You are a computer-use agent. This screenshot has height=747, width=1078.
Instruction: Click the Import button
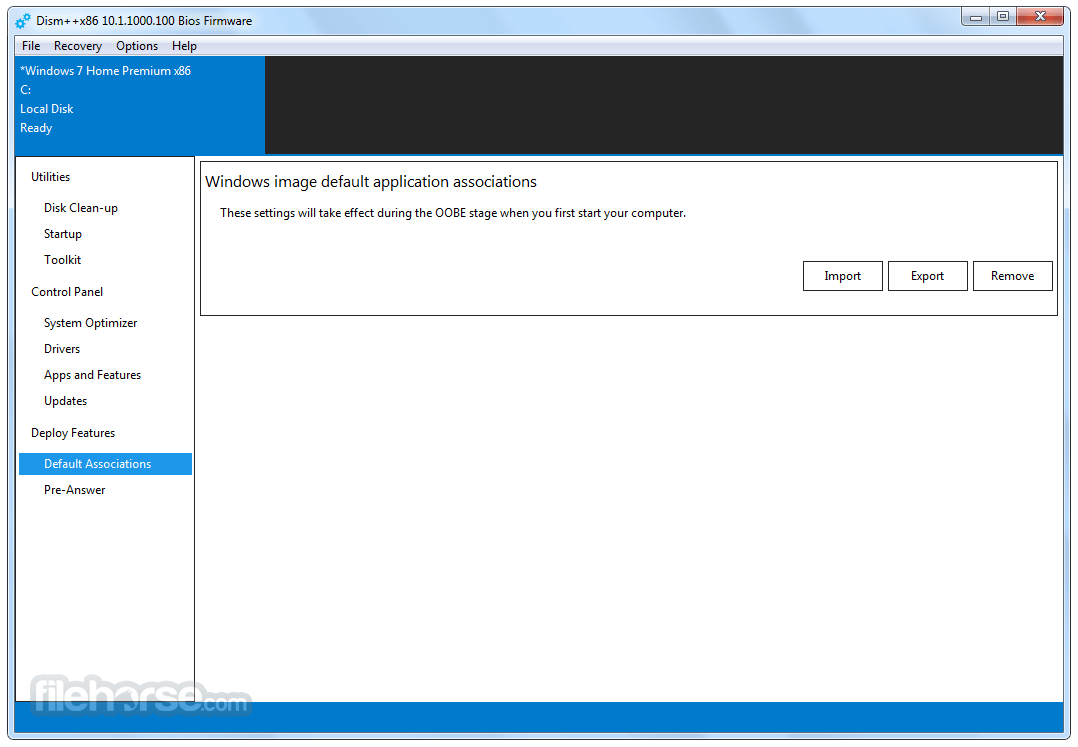pos(842,276)
